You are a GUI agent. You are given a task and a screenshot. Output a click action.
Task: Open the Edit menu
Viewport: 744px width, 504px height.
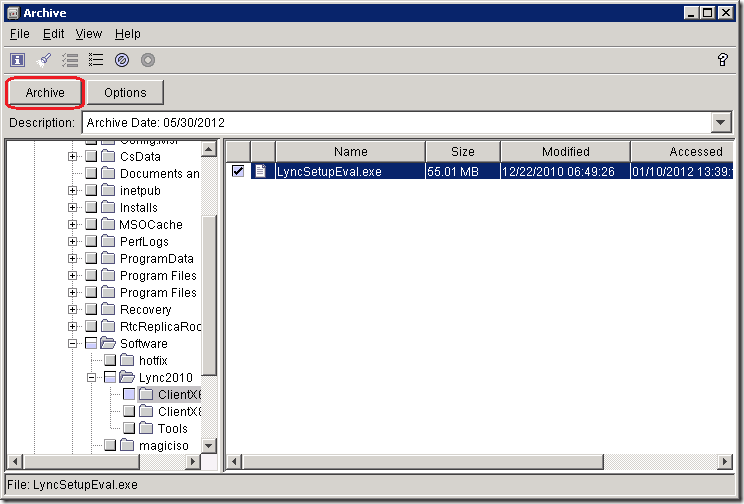click(x=53, y=34)
